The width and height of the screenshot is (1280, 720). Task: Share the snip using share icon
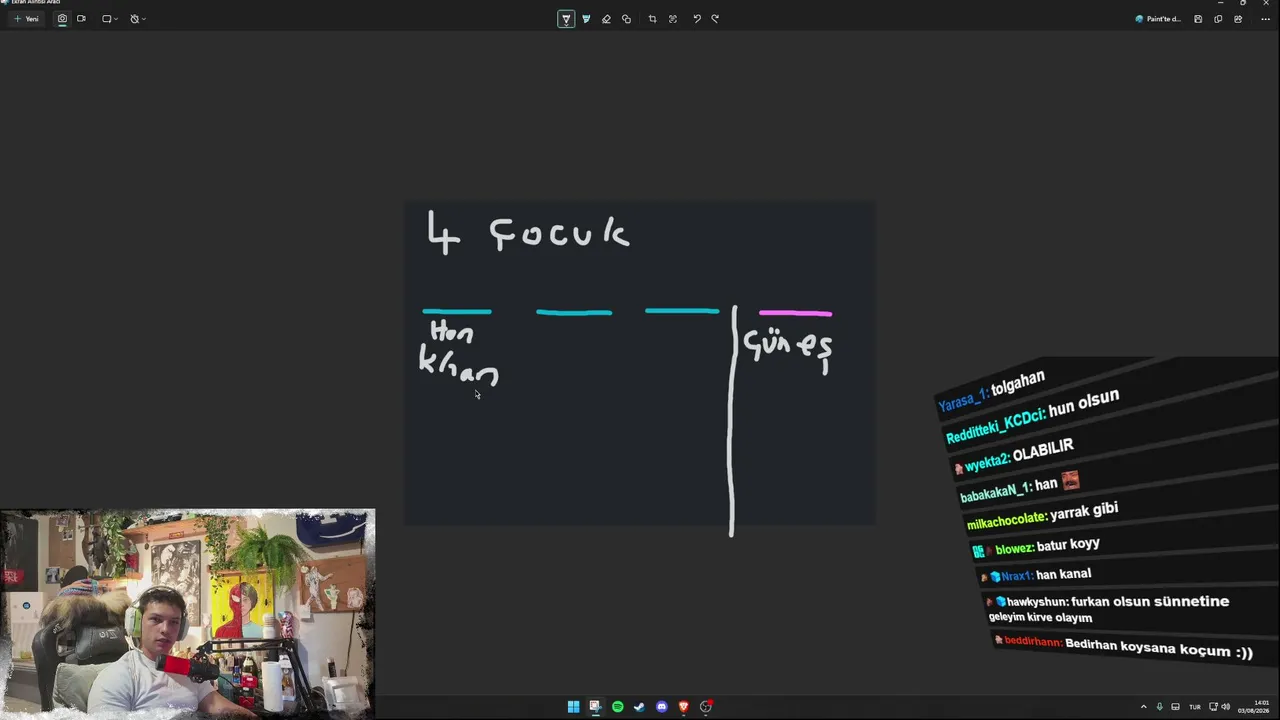[x=1238, y=19]
